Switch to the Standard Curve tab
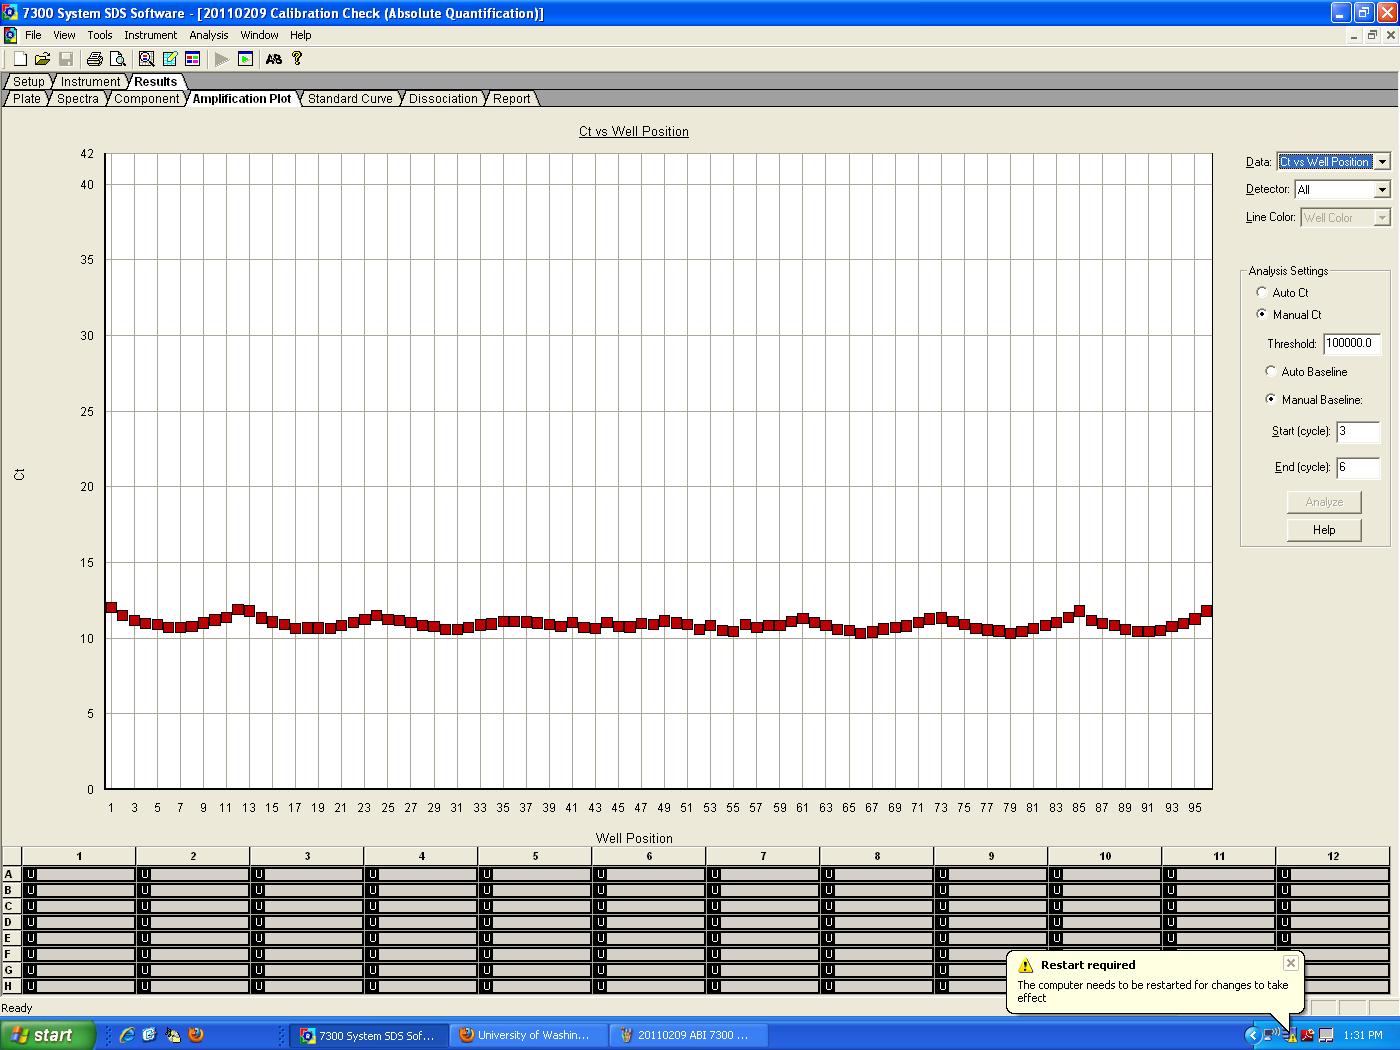 pyautogui.click(x=350, y=99)
